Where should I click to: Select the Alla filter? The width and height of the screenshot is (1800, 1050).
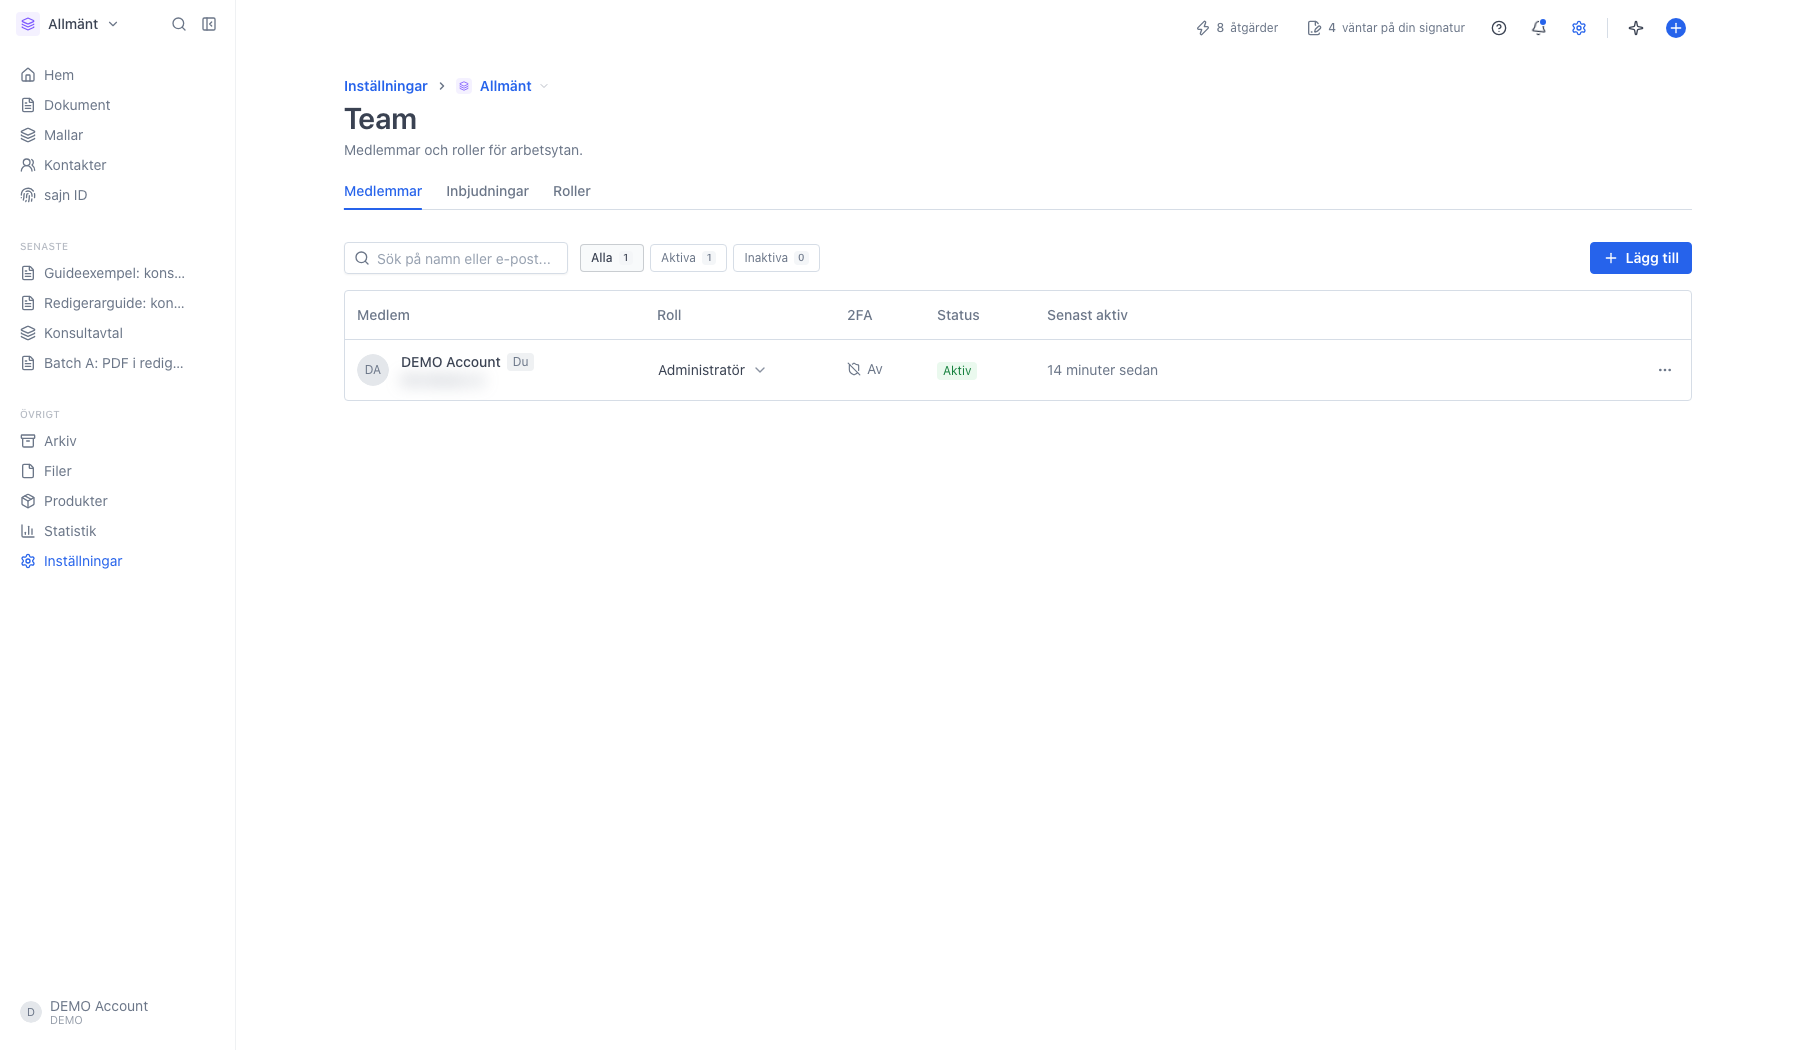click(x=612, y=258)
